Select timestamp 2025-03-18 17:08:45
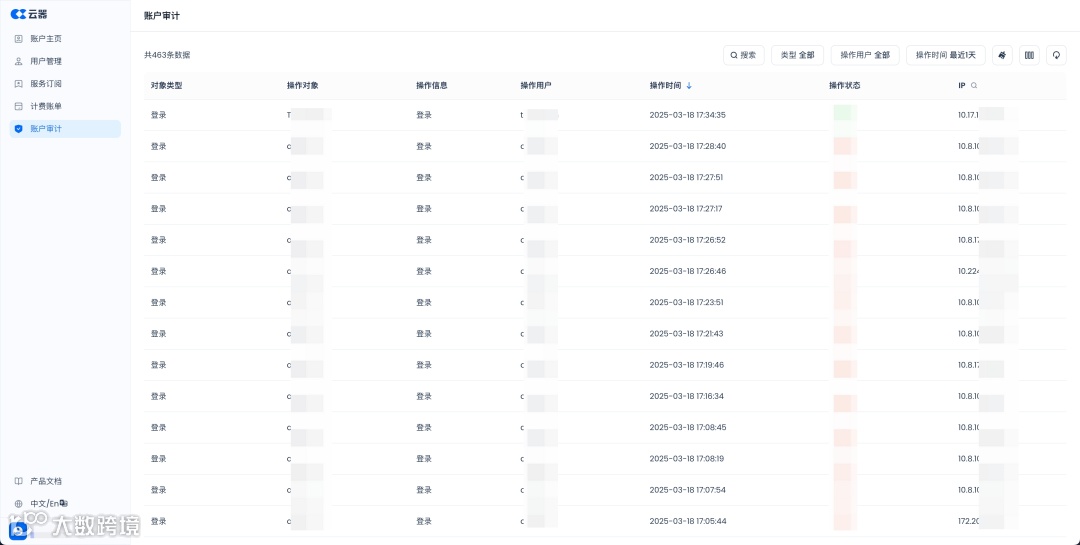Screen dimensions: 1080x545 (687, 427)
